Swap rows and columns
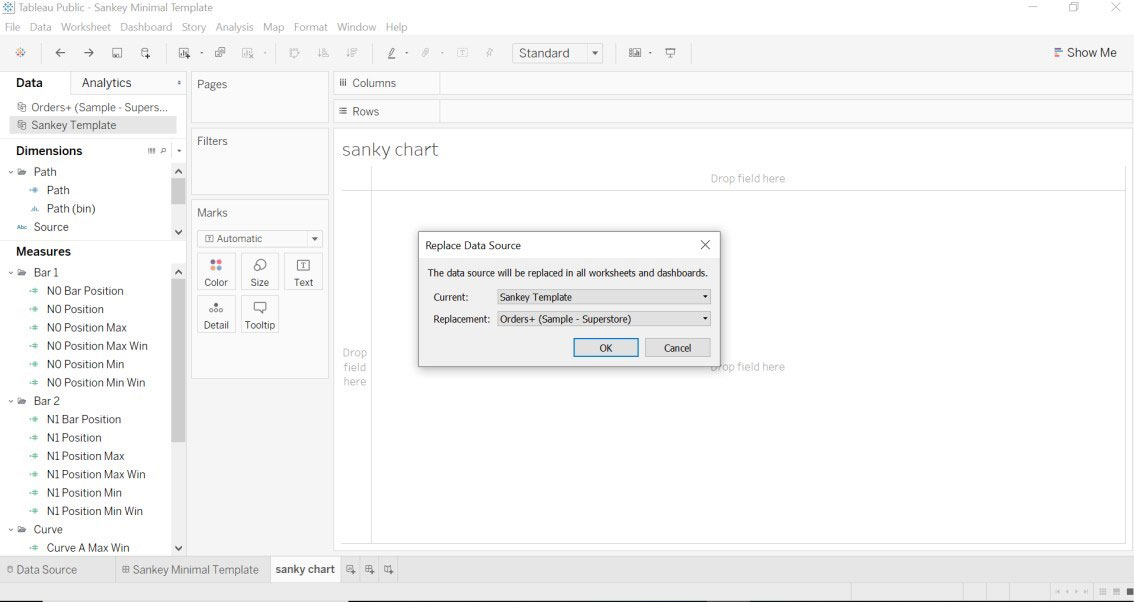Screen dimensions: 1134x602 293,52
